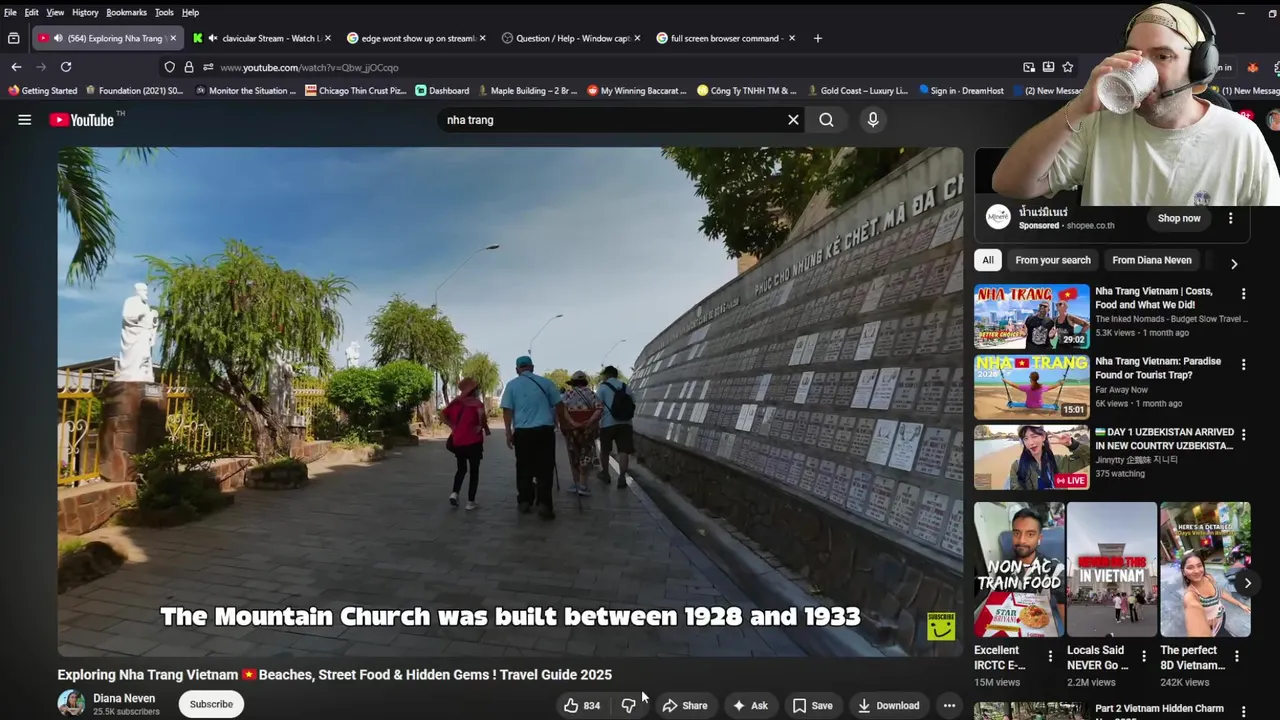Image resolution: width=1280 pixels, height=720 pixels.
Task: Select the 'All' filter chip
Action: click(x=988, y=260)
